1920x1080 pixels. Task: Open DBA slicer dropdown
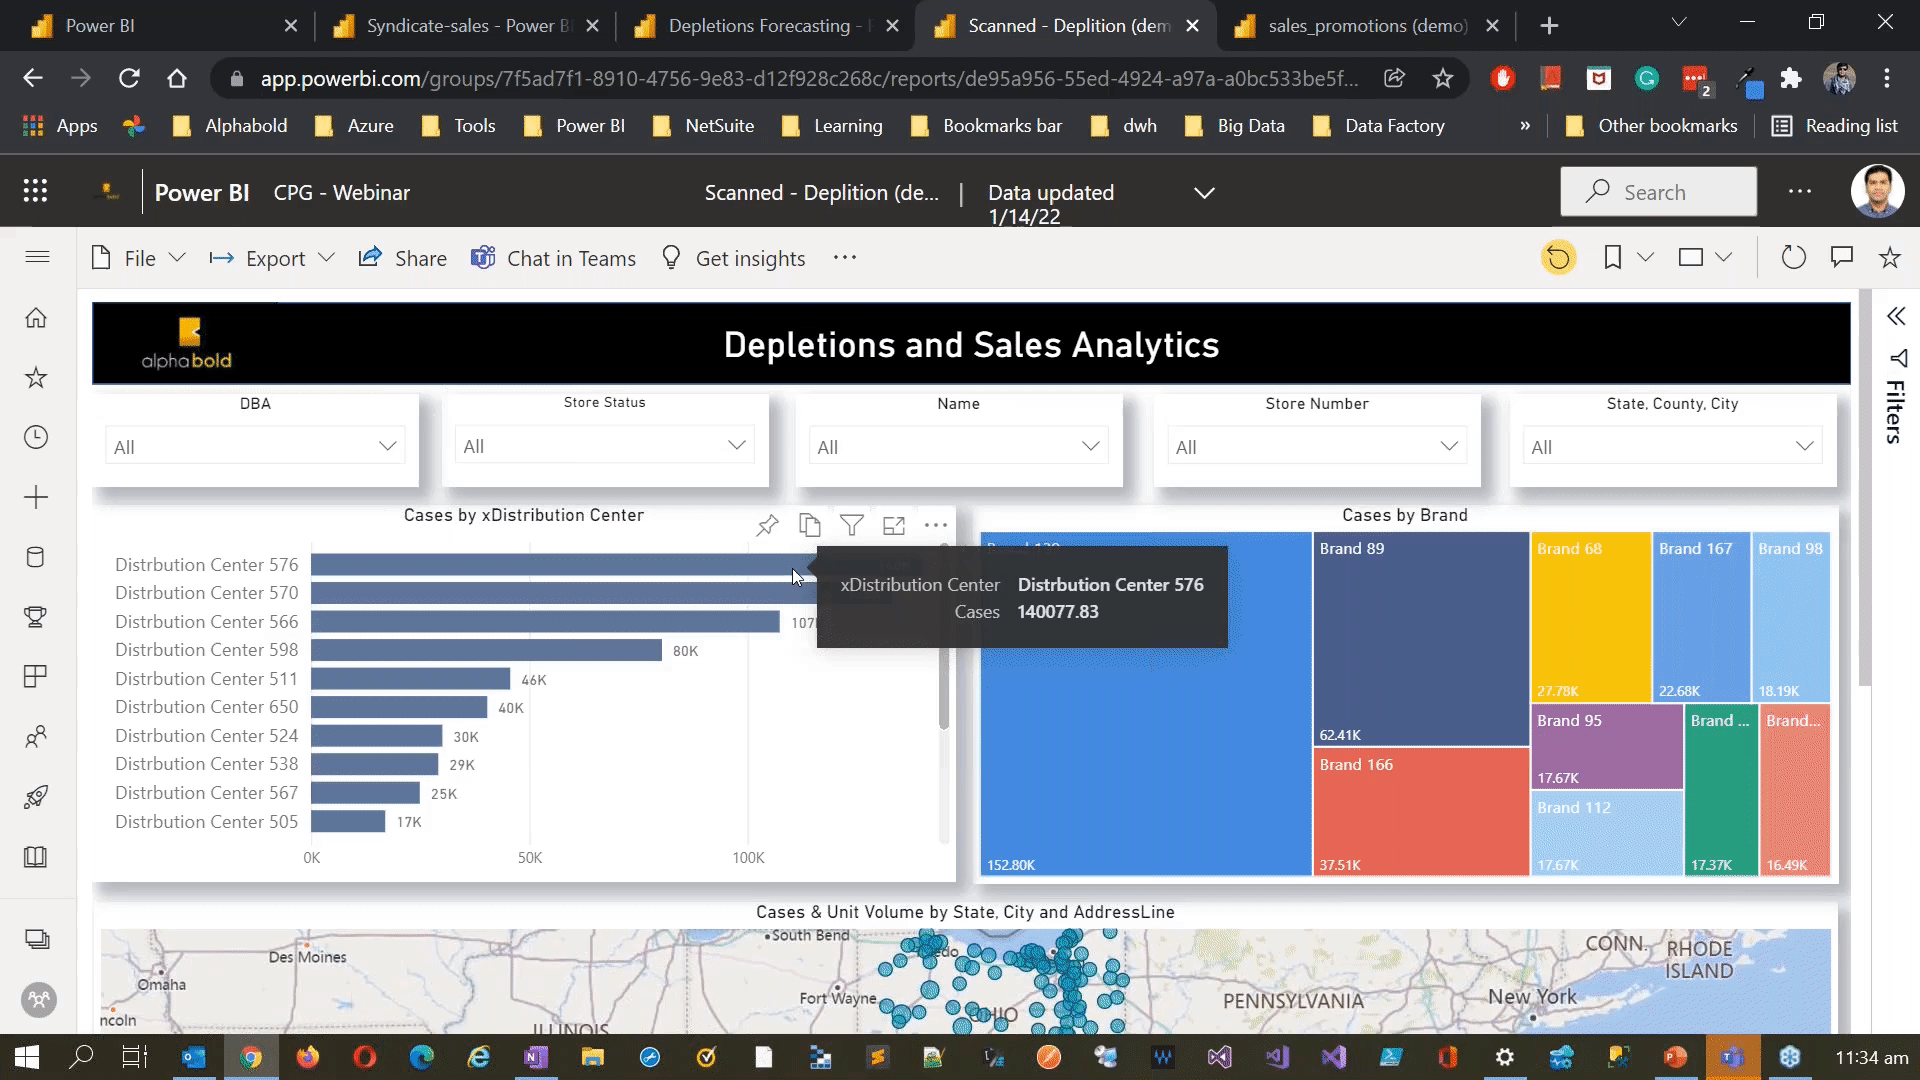[x=255, y=447]
